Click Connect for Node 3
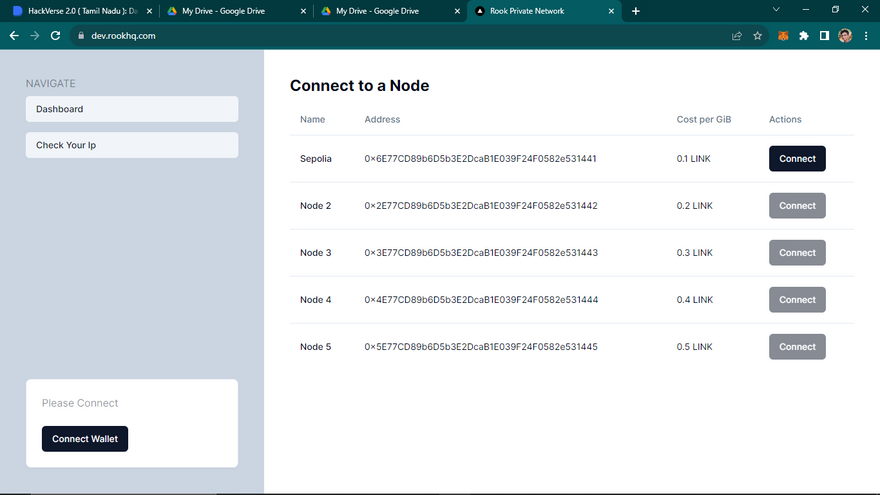 (797, 253)
